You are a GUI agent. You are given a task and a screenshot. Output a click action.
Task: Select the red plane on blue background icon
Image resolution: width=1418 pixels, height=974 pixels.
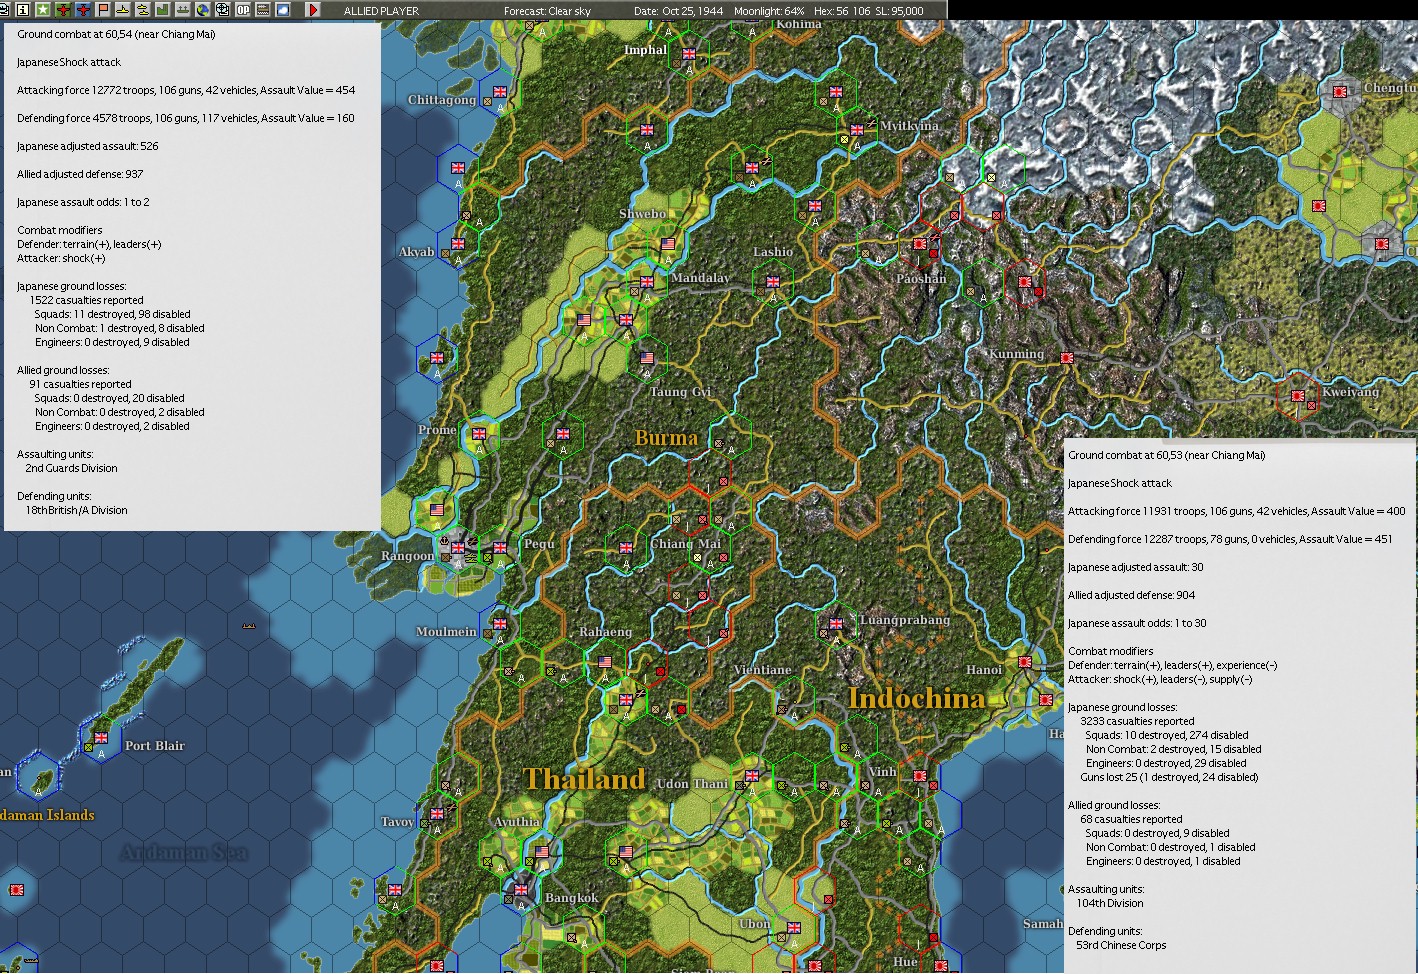coord(83,10)
